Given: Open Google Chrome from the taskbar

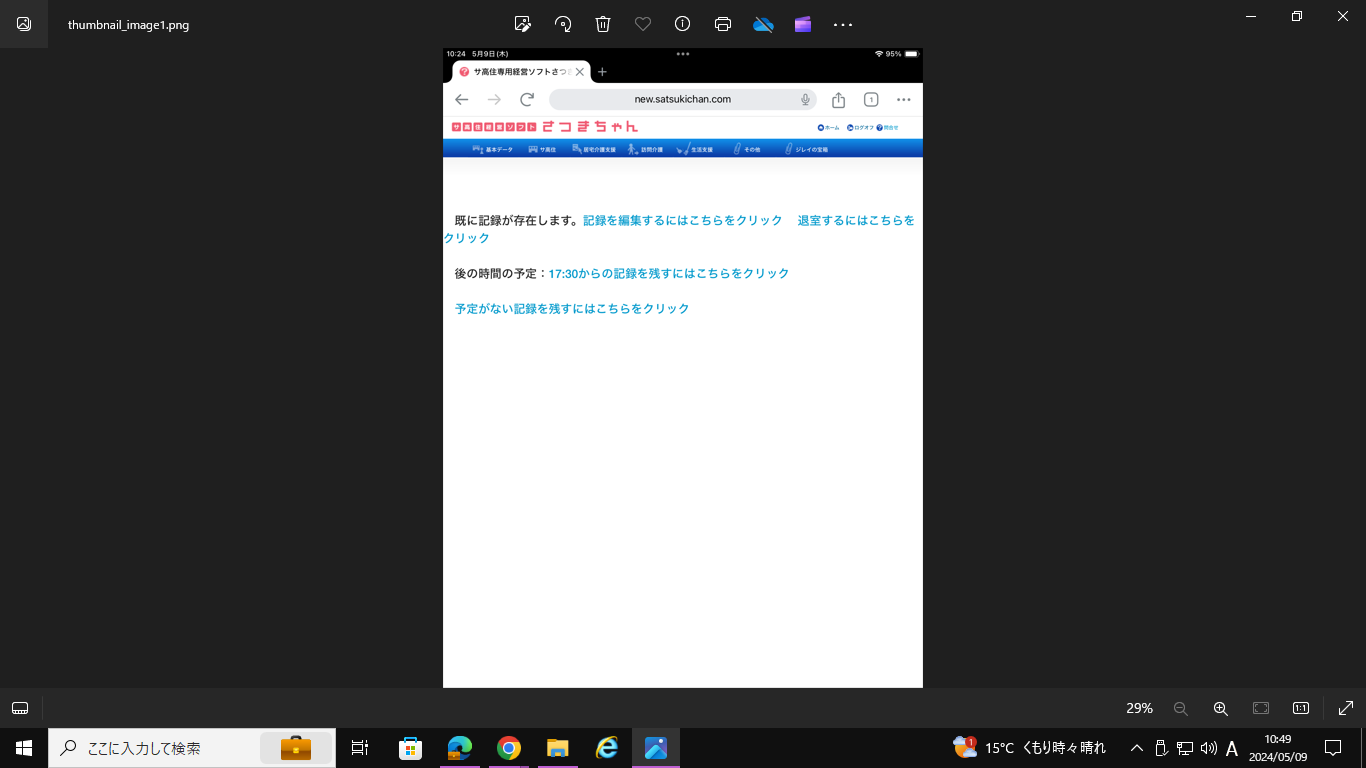Looking at the screenshot, I should (509, 748).
